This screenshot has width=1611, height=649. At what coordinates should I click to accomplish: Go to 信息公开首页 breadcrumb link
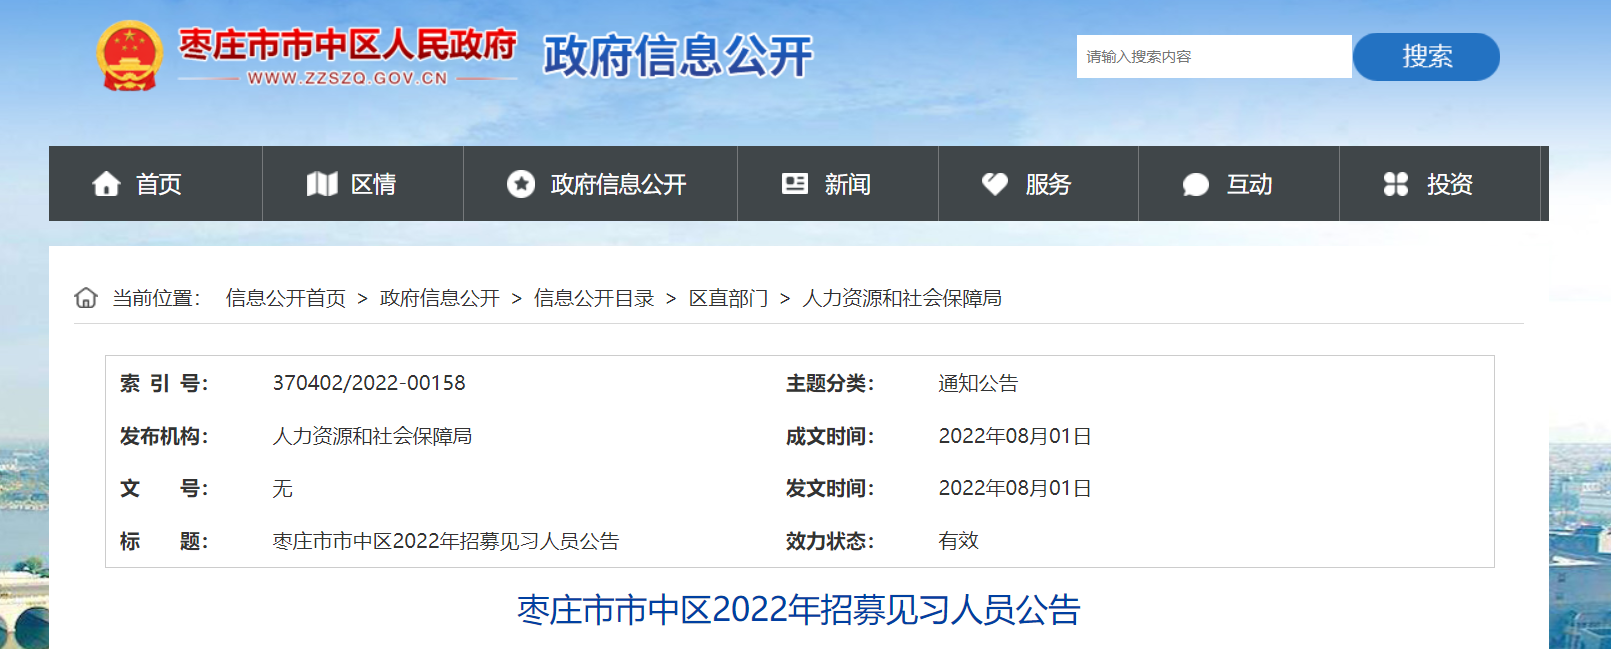point(286,298)
